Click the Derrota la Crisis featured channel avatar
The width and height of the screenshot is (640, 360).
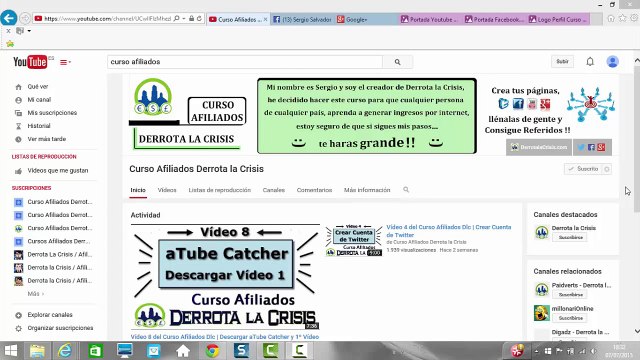(542, 232)
